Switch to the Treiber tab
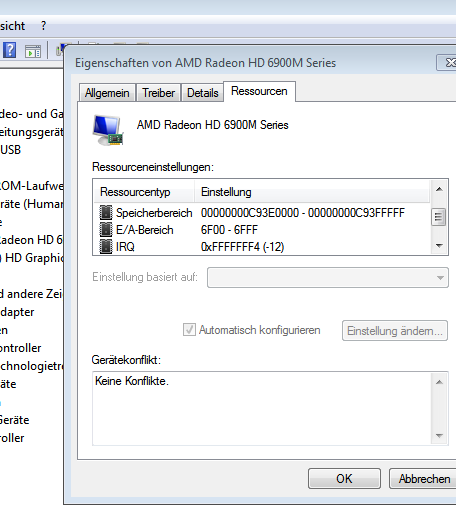Image resolution: width=456 pixels, height=509 pixels. pyautogui.click(x=158, y=93)
